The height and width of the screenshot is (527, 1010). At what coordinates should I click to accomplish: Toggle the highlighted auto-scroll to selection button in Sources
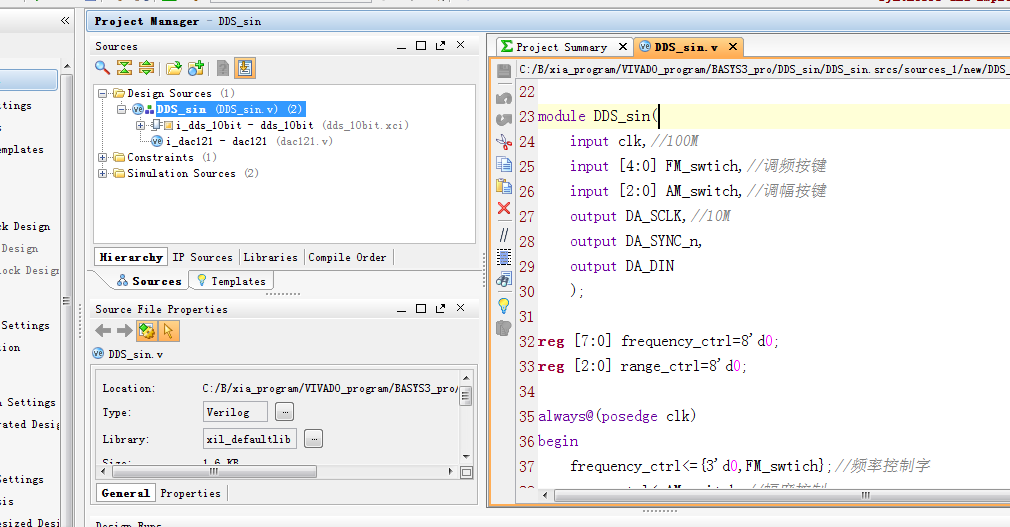[245, 68]
